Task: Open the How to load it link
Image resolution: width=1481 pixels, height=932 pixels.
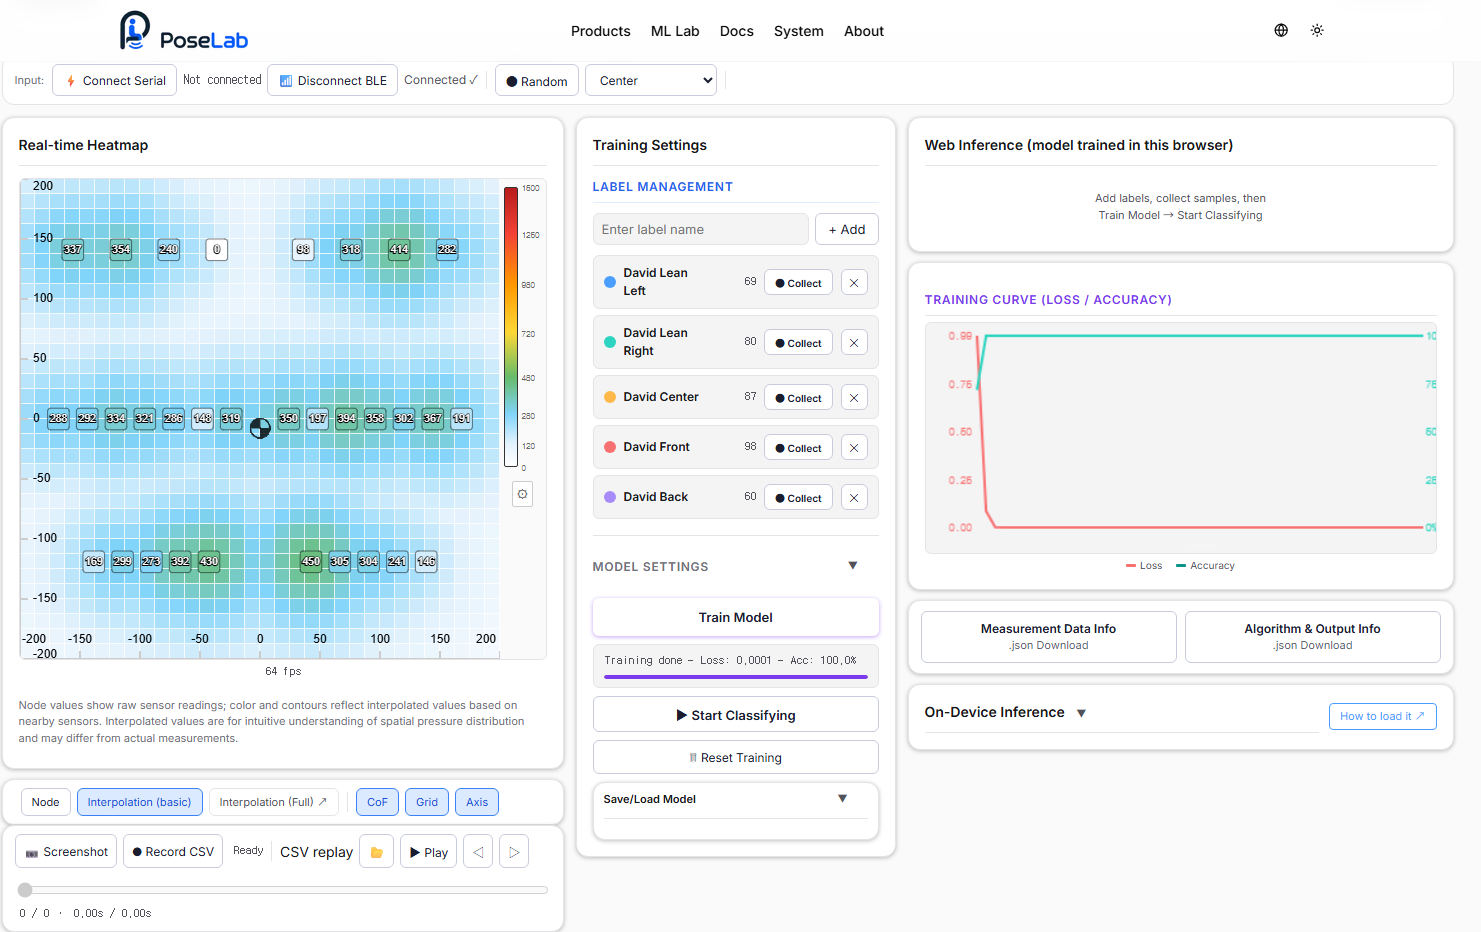Action: [1382, 716]
